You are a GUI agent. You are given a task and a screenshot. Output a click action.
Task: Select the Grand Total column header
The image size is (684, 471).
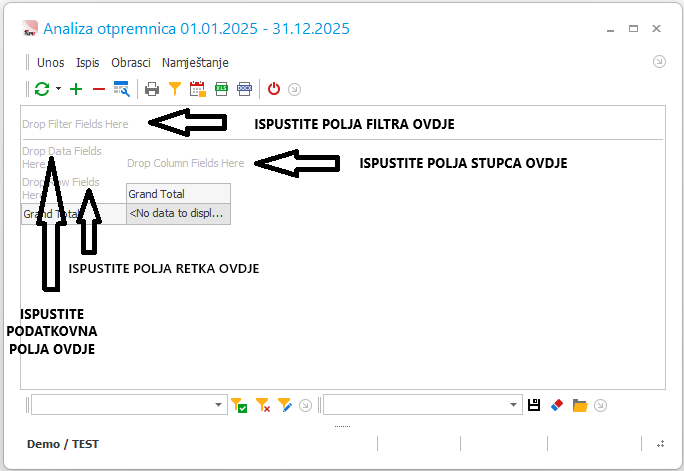click(178, 194)
